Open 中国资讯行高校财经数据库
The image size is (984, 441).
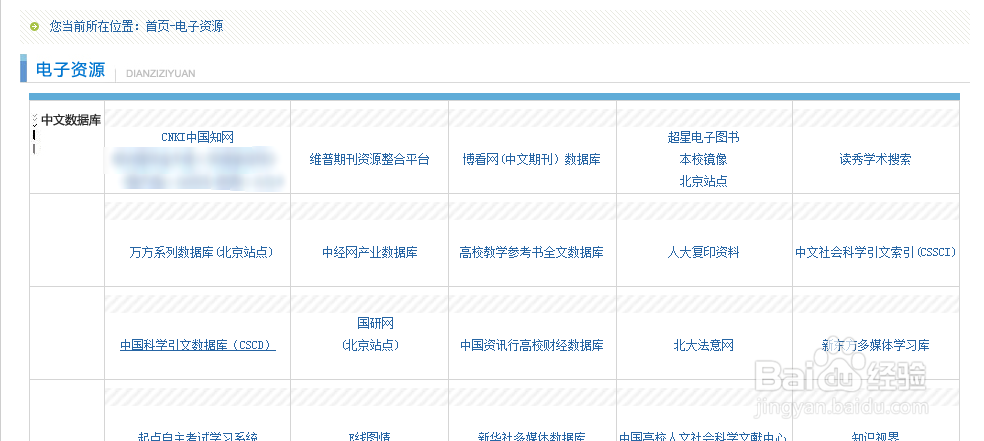click(x=532, y=345)
